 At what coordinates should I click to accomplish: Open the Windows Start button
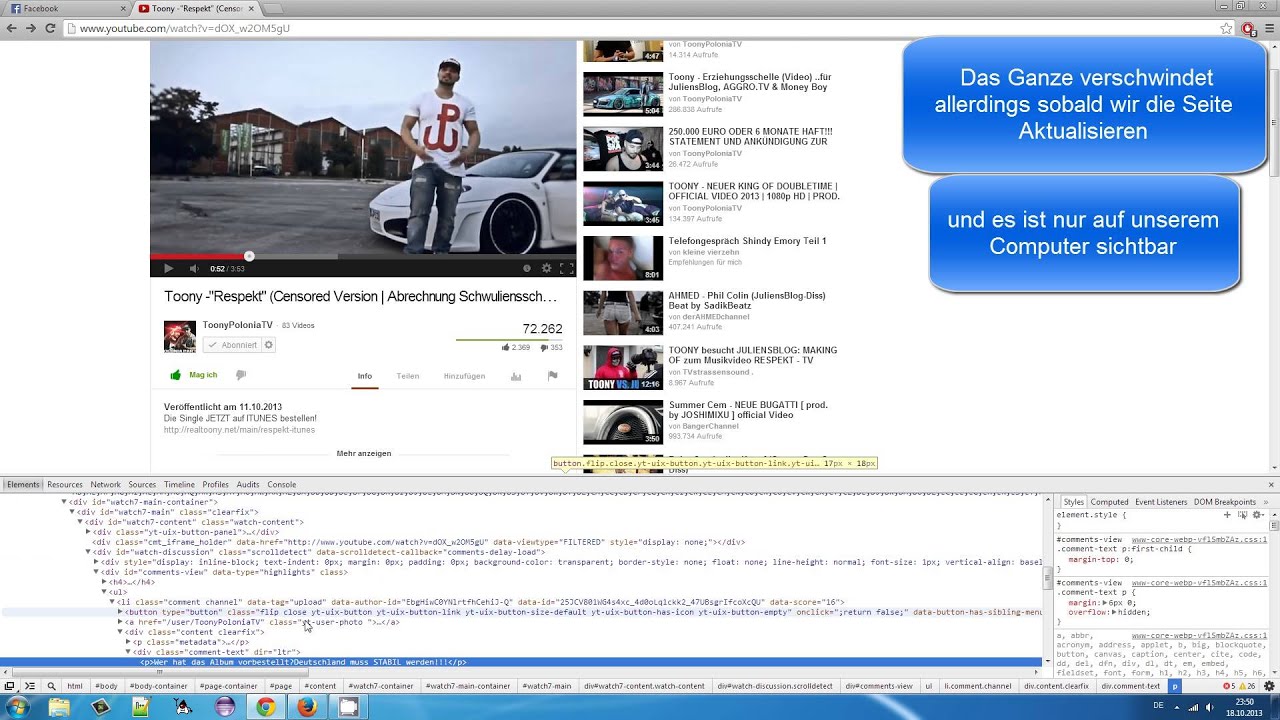click(18, 707)
